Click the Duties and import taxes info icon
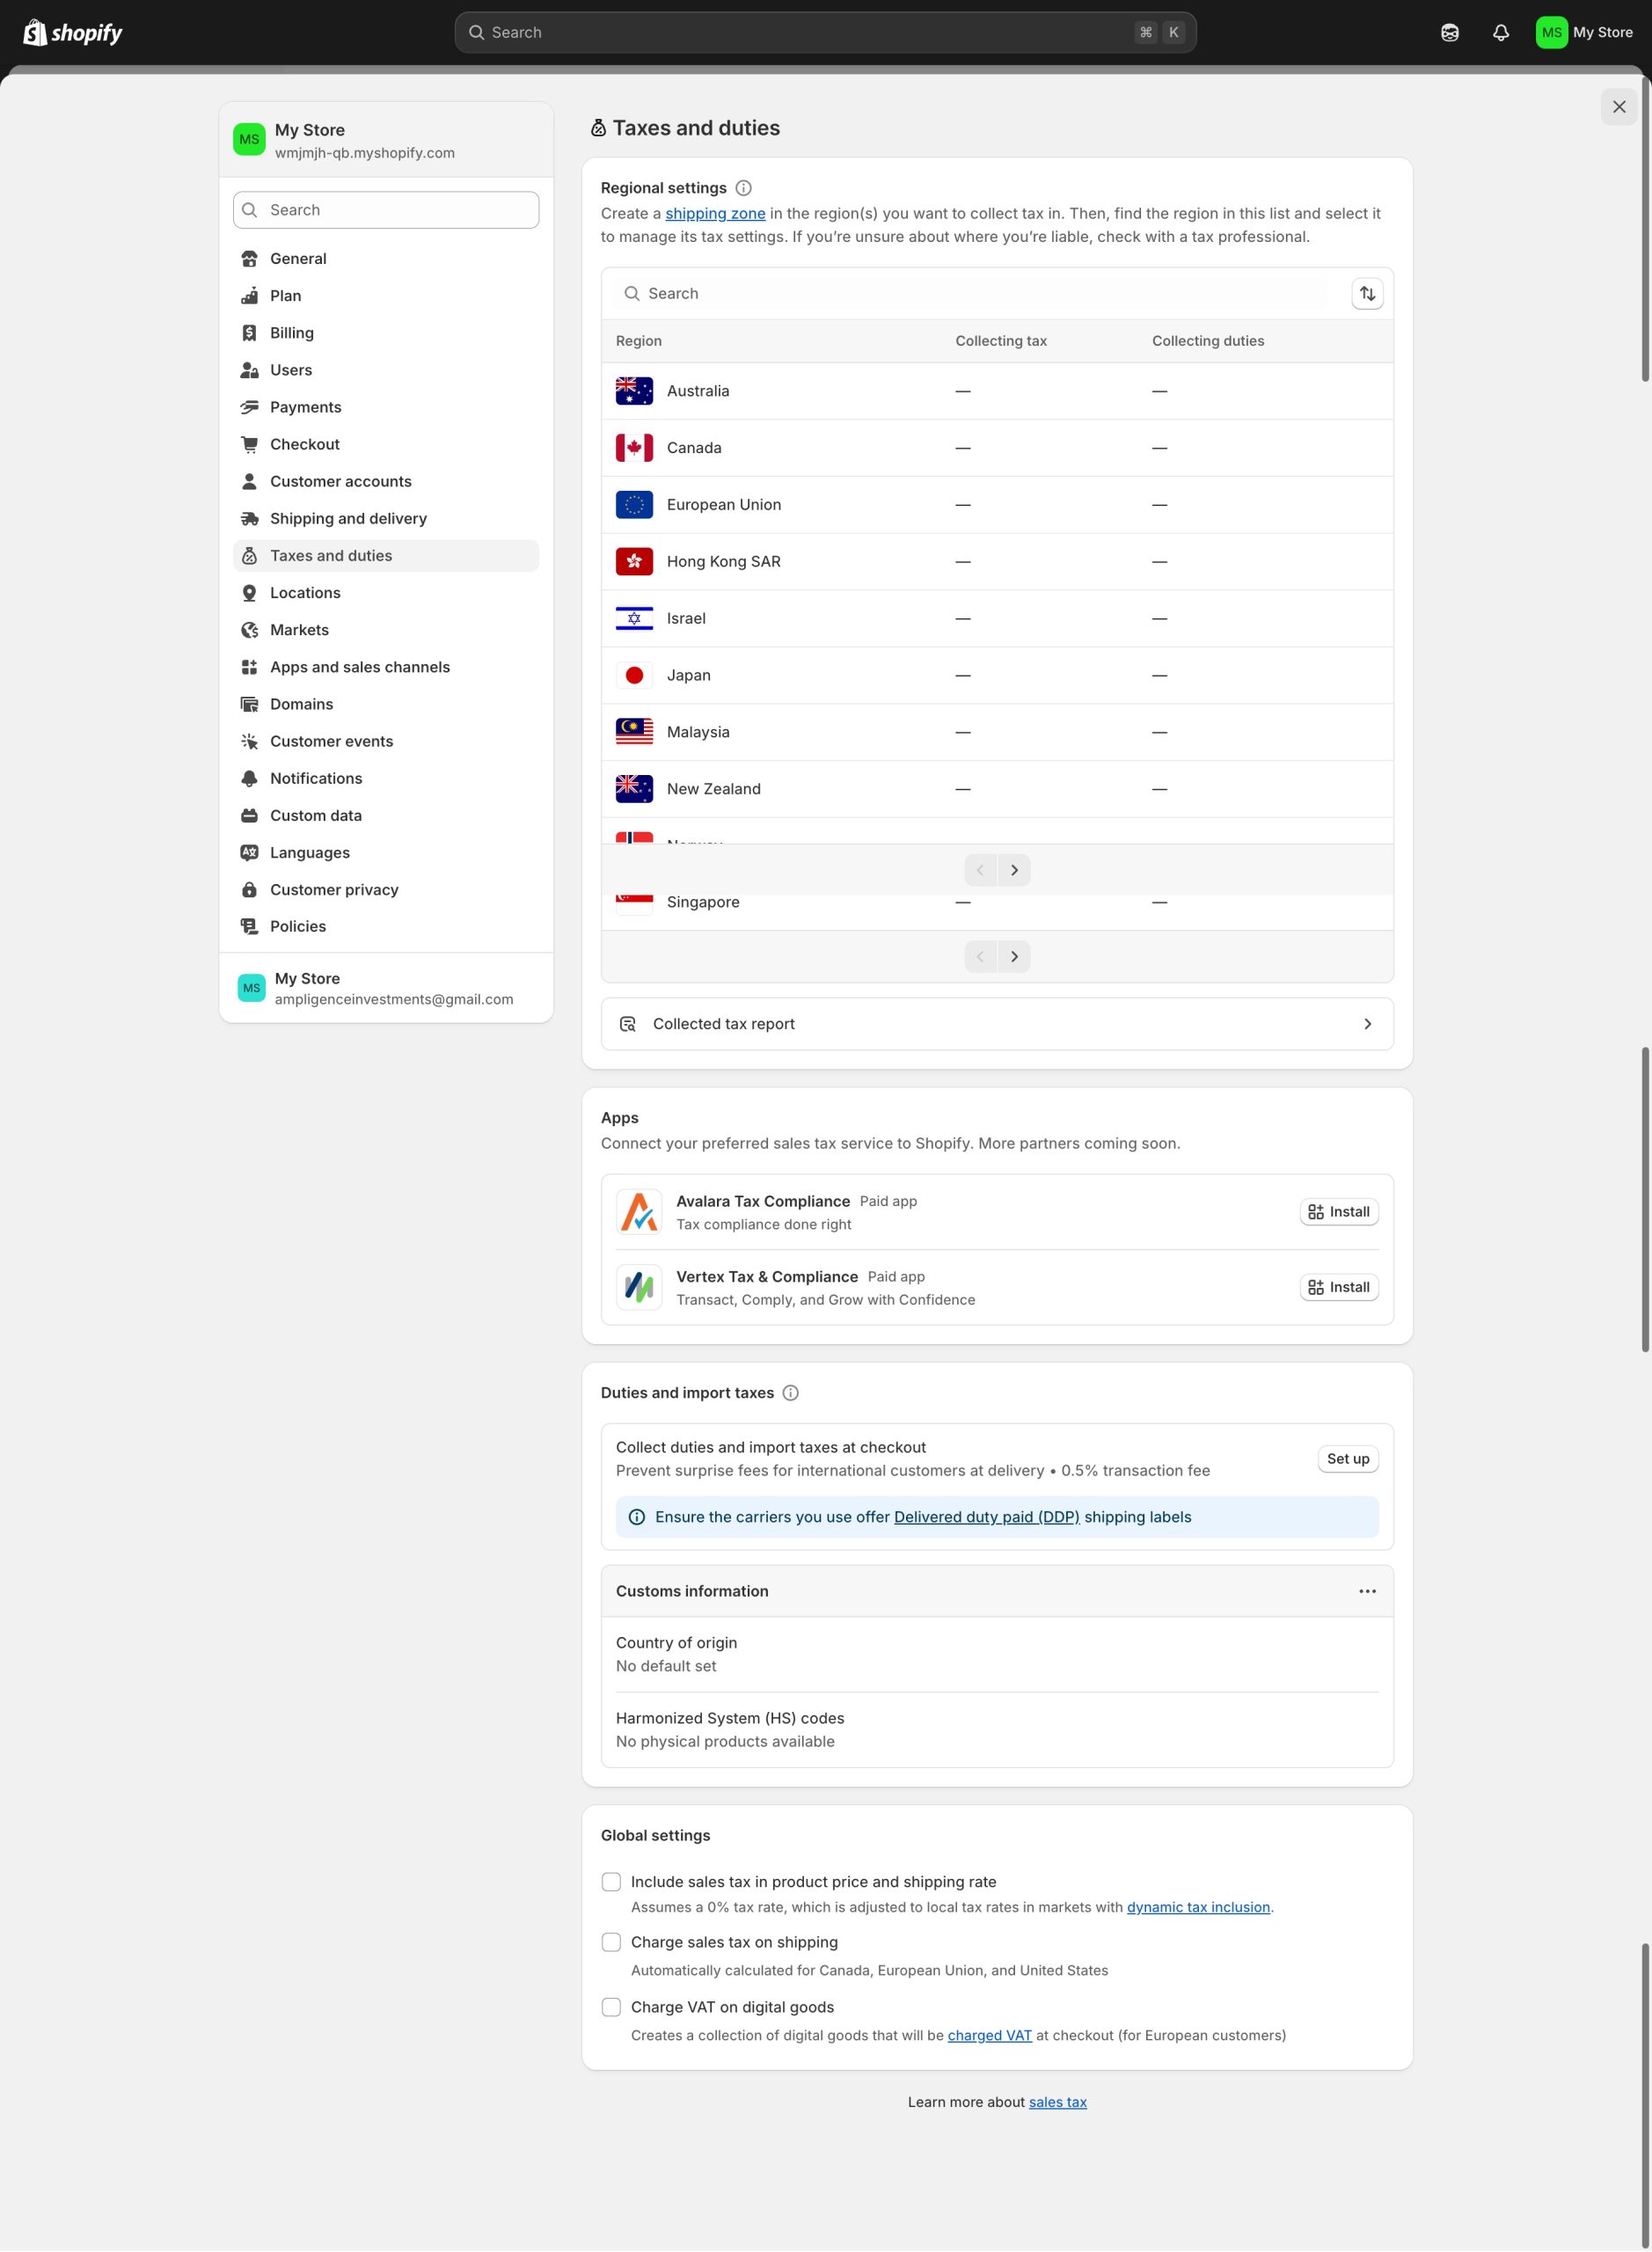The width and height of the screenshot is (1652, 2252). pyautogui.click(x=790, y=1393)
